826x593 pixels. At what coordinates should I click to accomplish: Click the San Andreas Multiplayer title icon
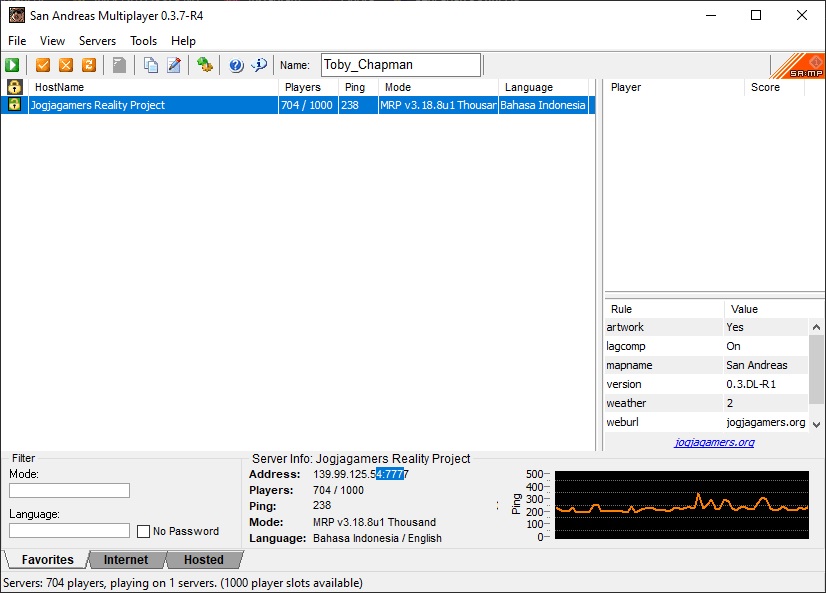17,15
